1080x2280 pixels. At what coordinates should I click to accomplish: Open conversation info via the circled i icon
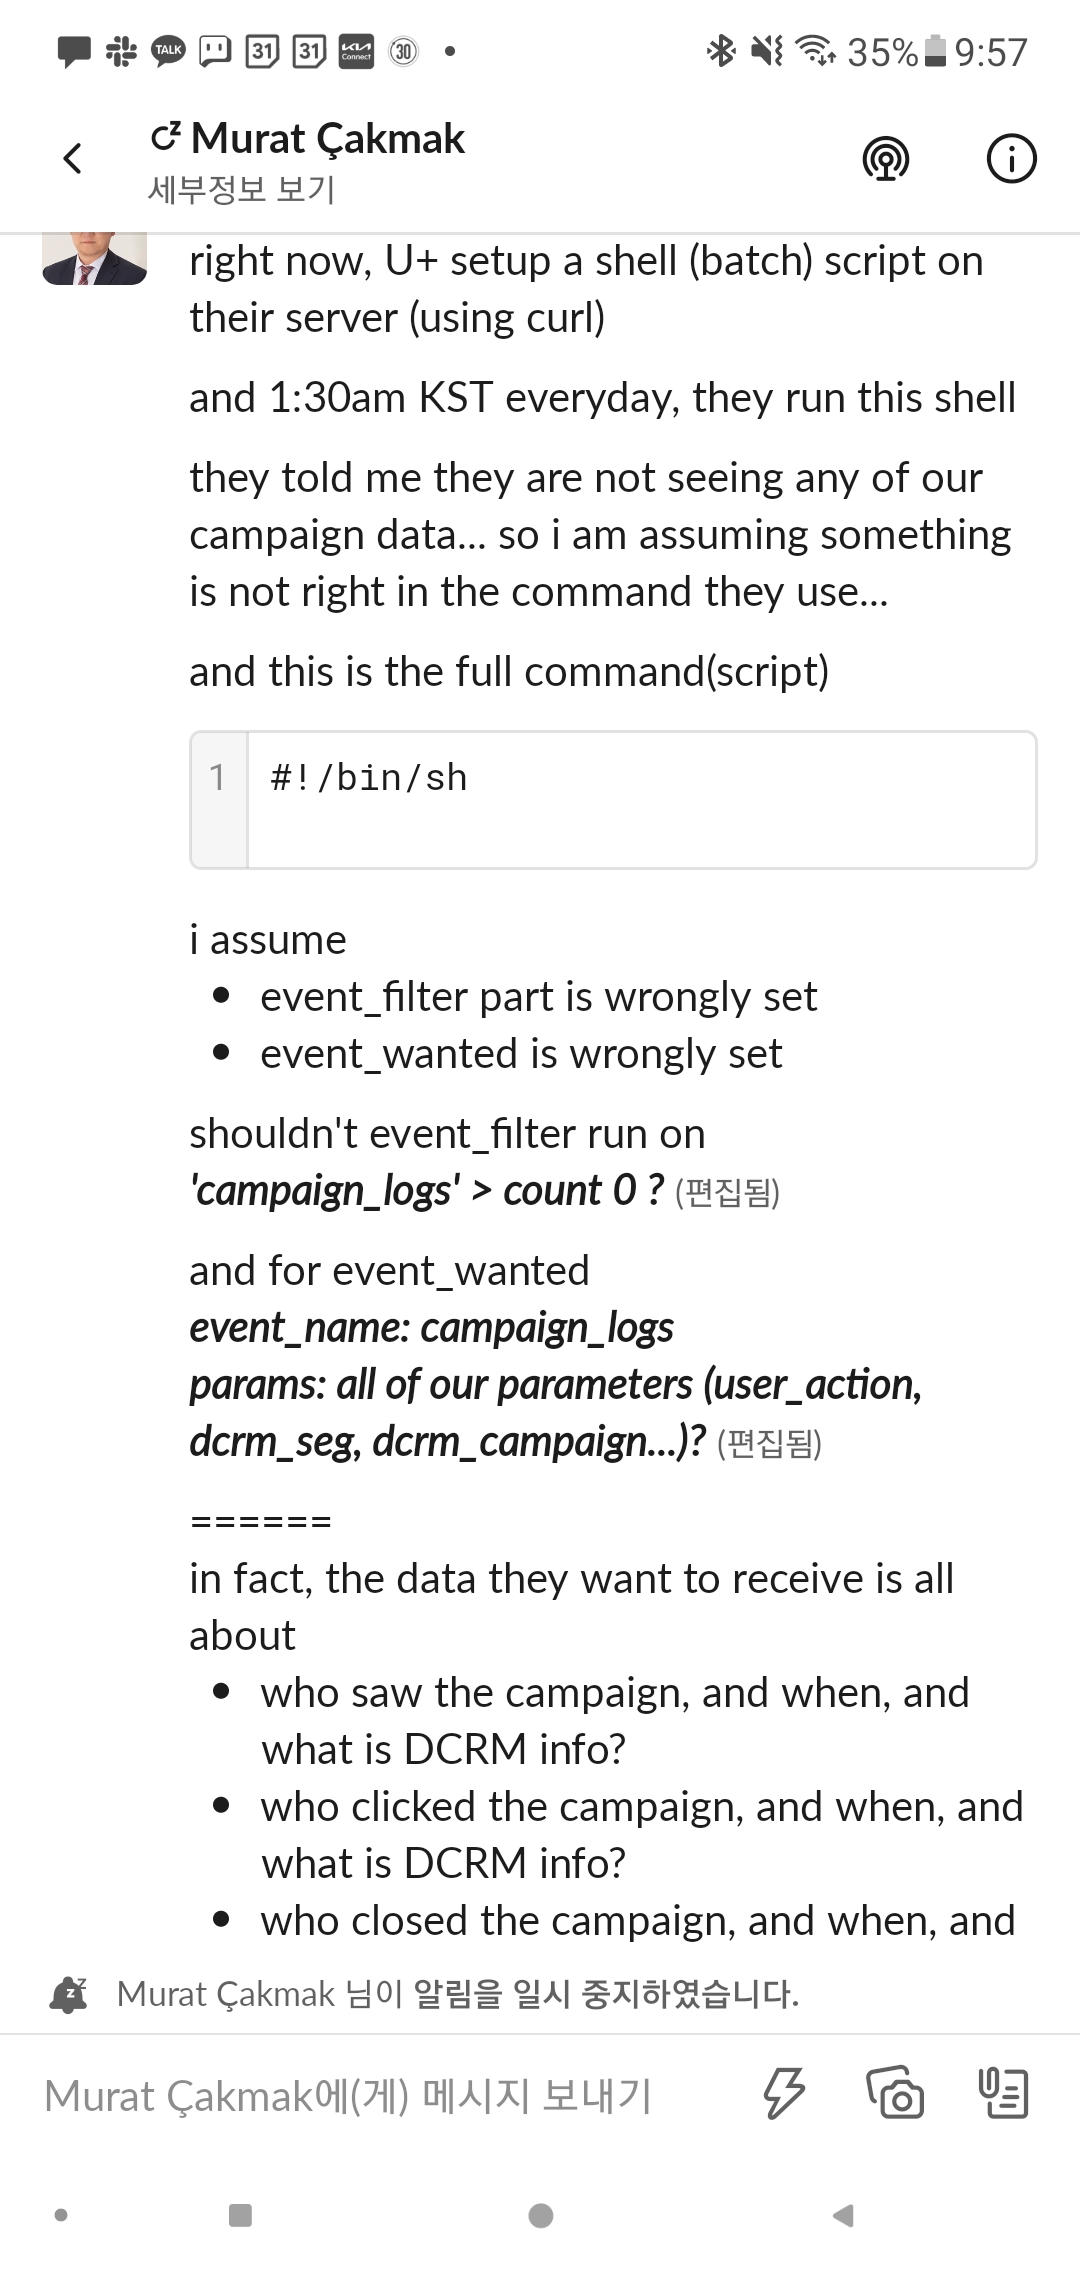[1011, 159]
